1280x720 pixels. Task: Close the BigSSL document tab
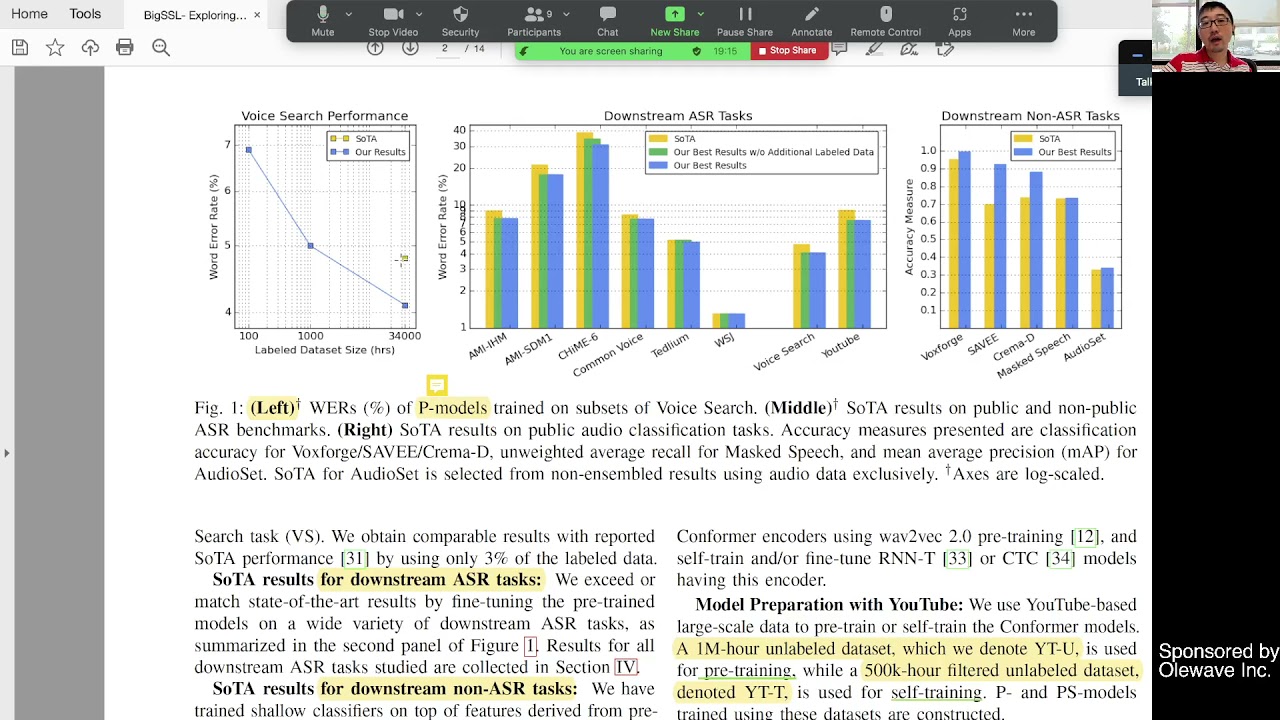(x=257, y=15)
